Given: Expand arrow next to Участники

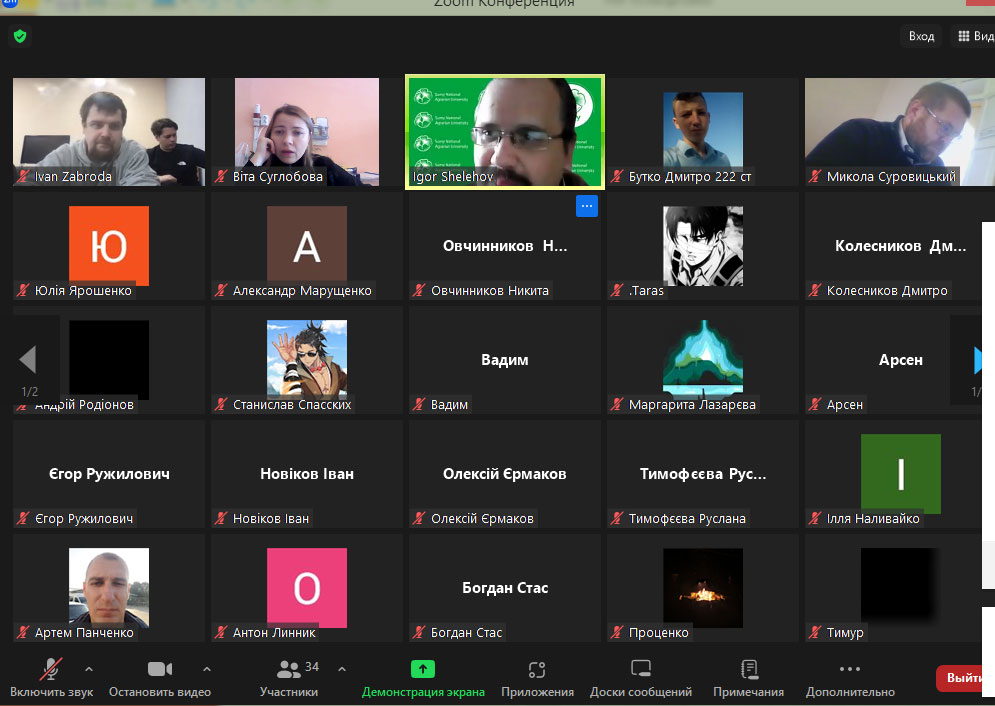Looking at the screenshot, I should 342,669.
